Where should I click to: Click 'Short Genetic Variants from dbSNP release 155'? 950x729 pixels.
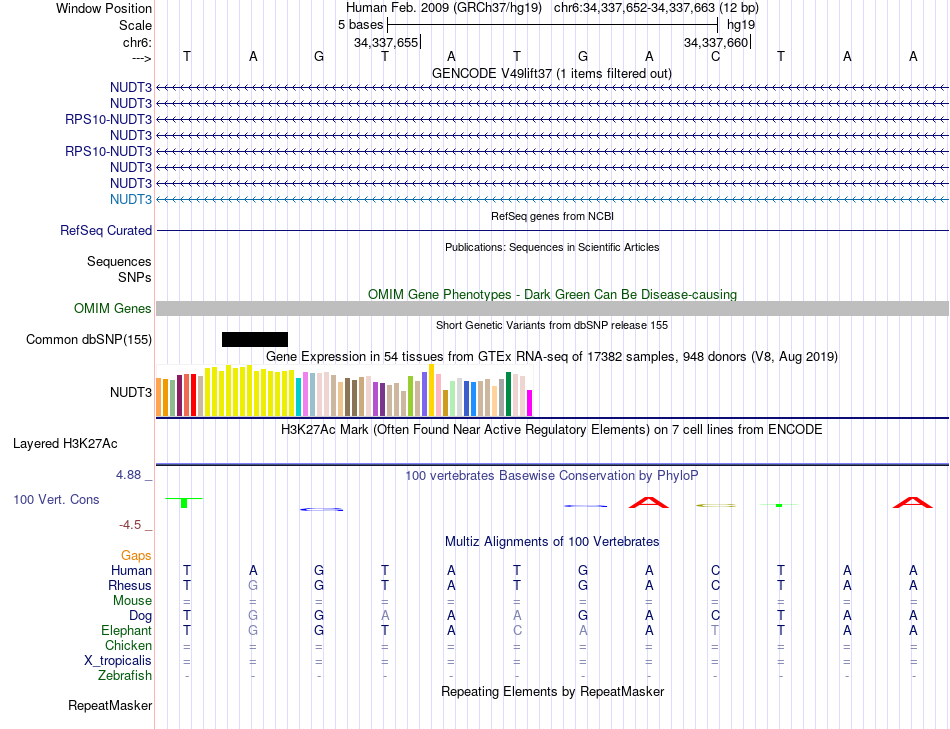(x=552, y=325)
